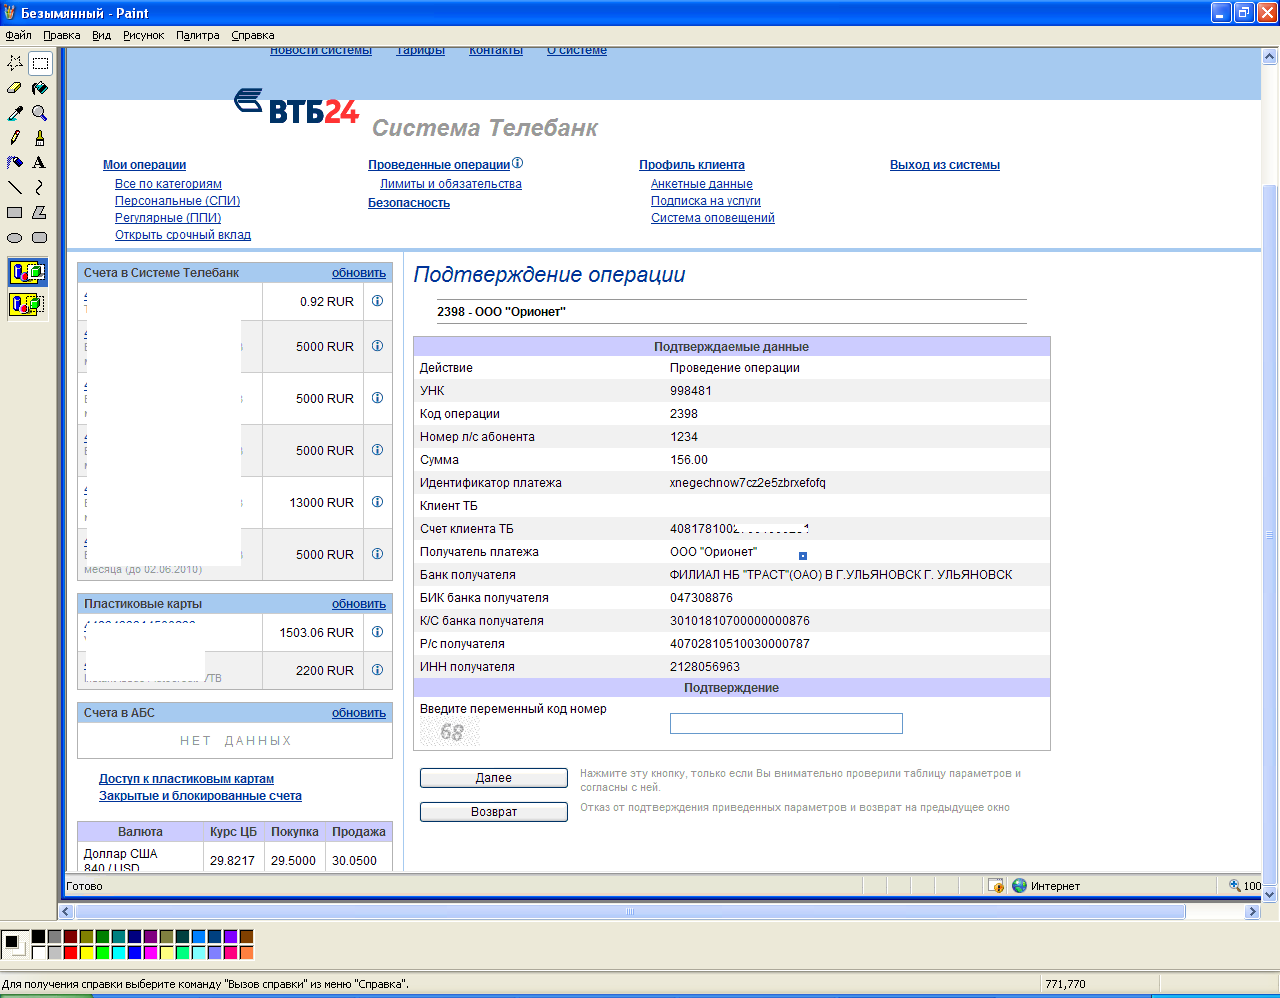1280x998 pixels.
Task: Pick the bright blue color swatch
Action: (134, 953)
